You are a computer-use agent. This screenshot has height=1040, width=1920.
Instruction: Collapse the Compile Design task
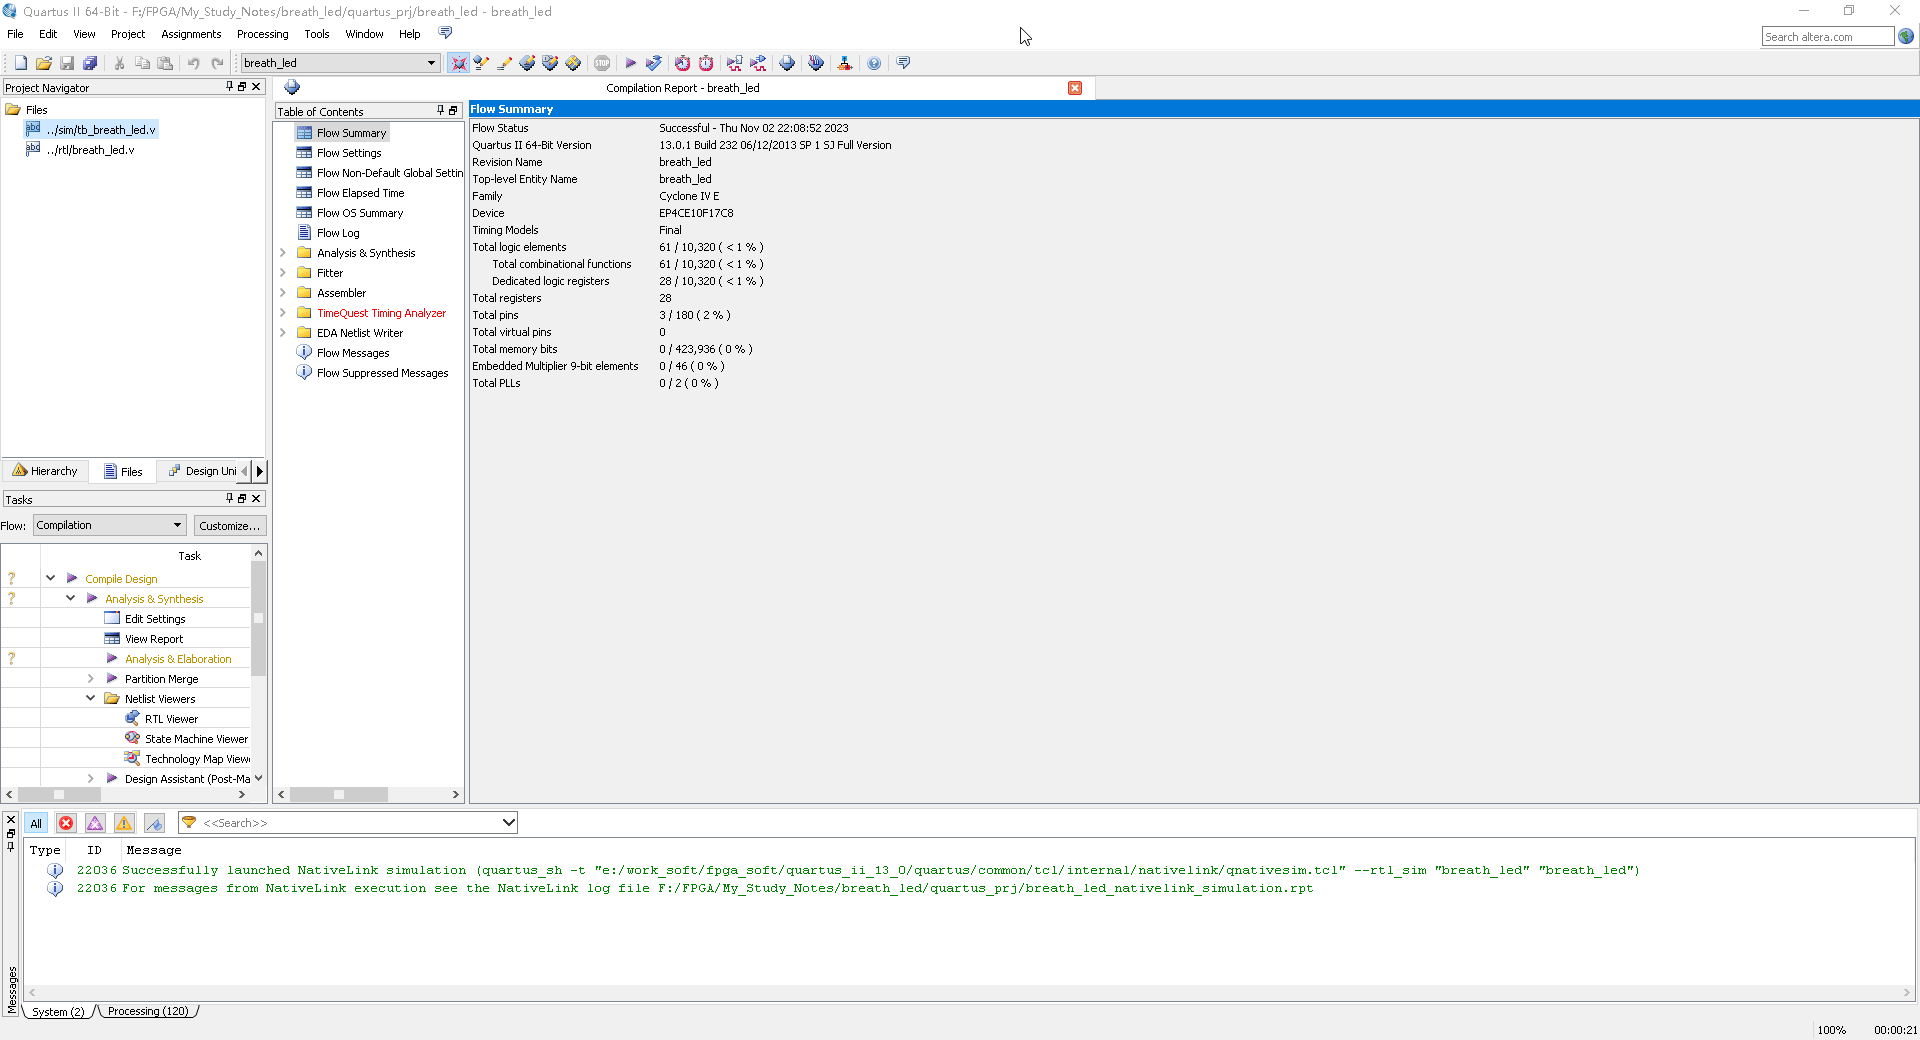pyautogui.click(x=50, y=578)
